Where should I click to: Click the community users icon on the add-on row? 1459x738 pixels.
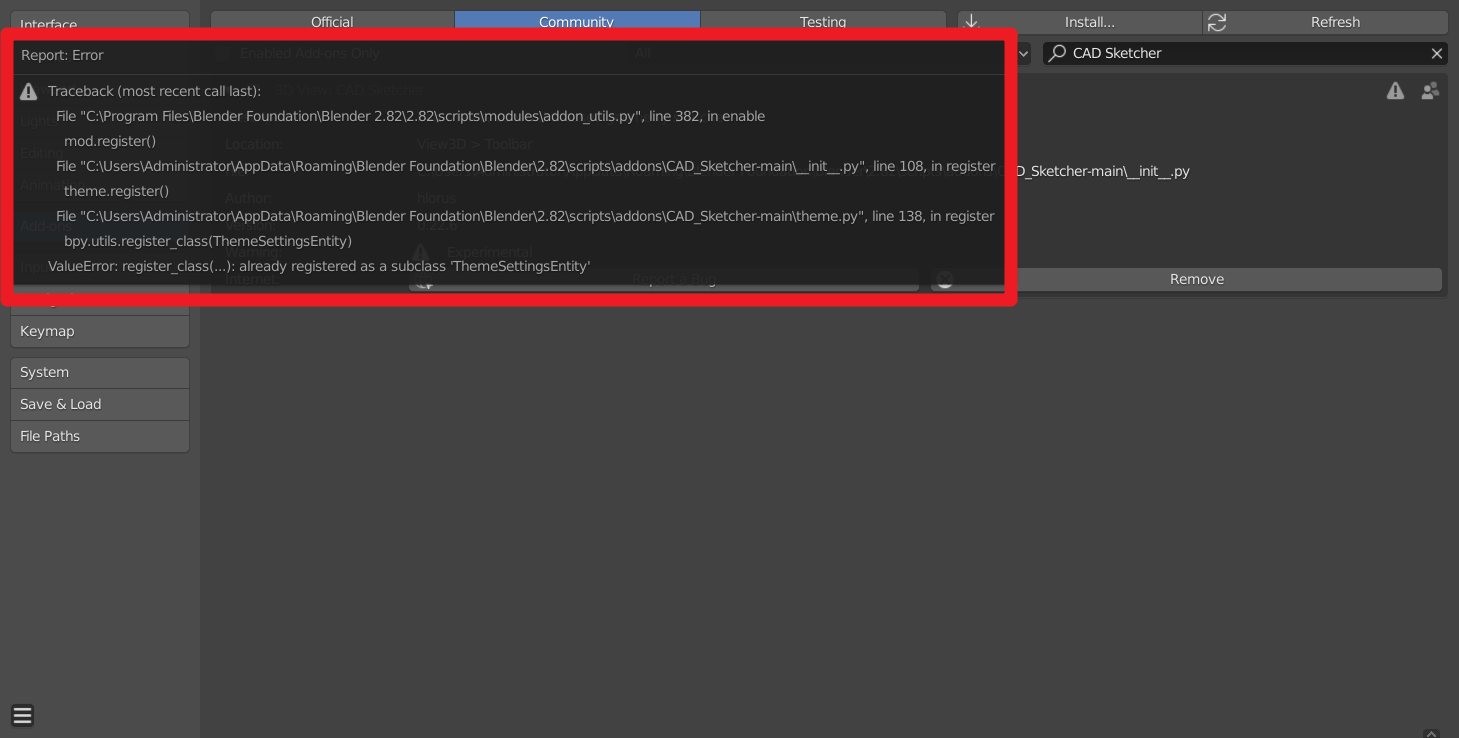click(1430, 91)
